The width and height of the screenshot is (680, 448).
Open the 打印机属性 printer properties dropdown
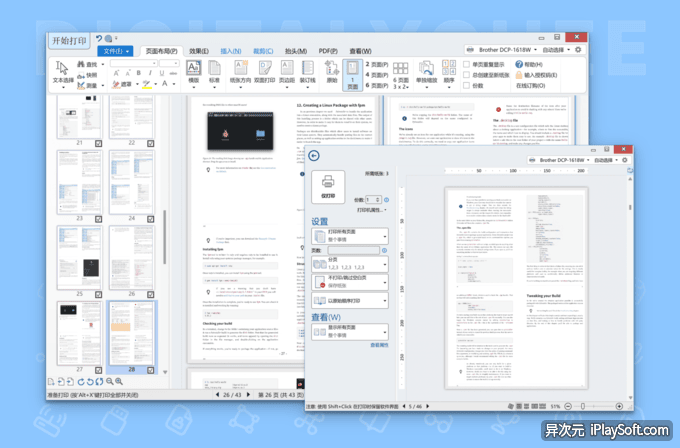coord(372,210)
